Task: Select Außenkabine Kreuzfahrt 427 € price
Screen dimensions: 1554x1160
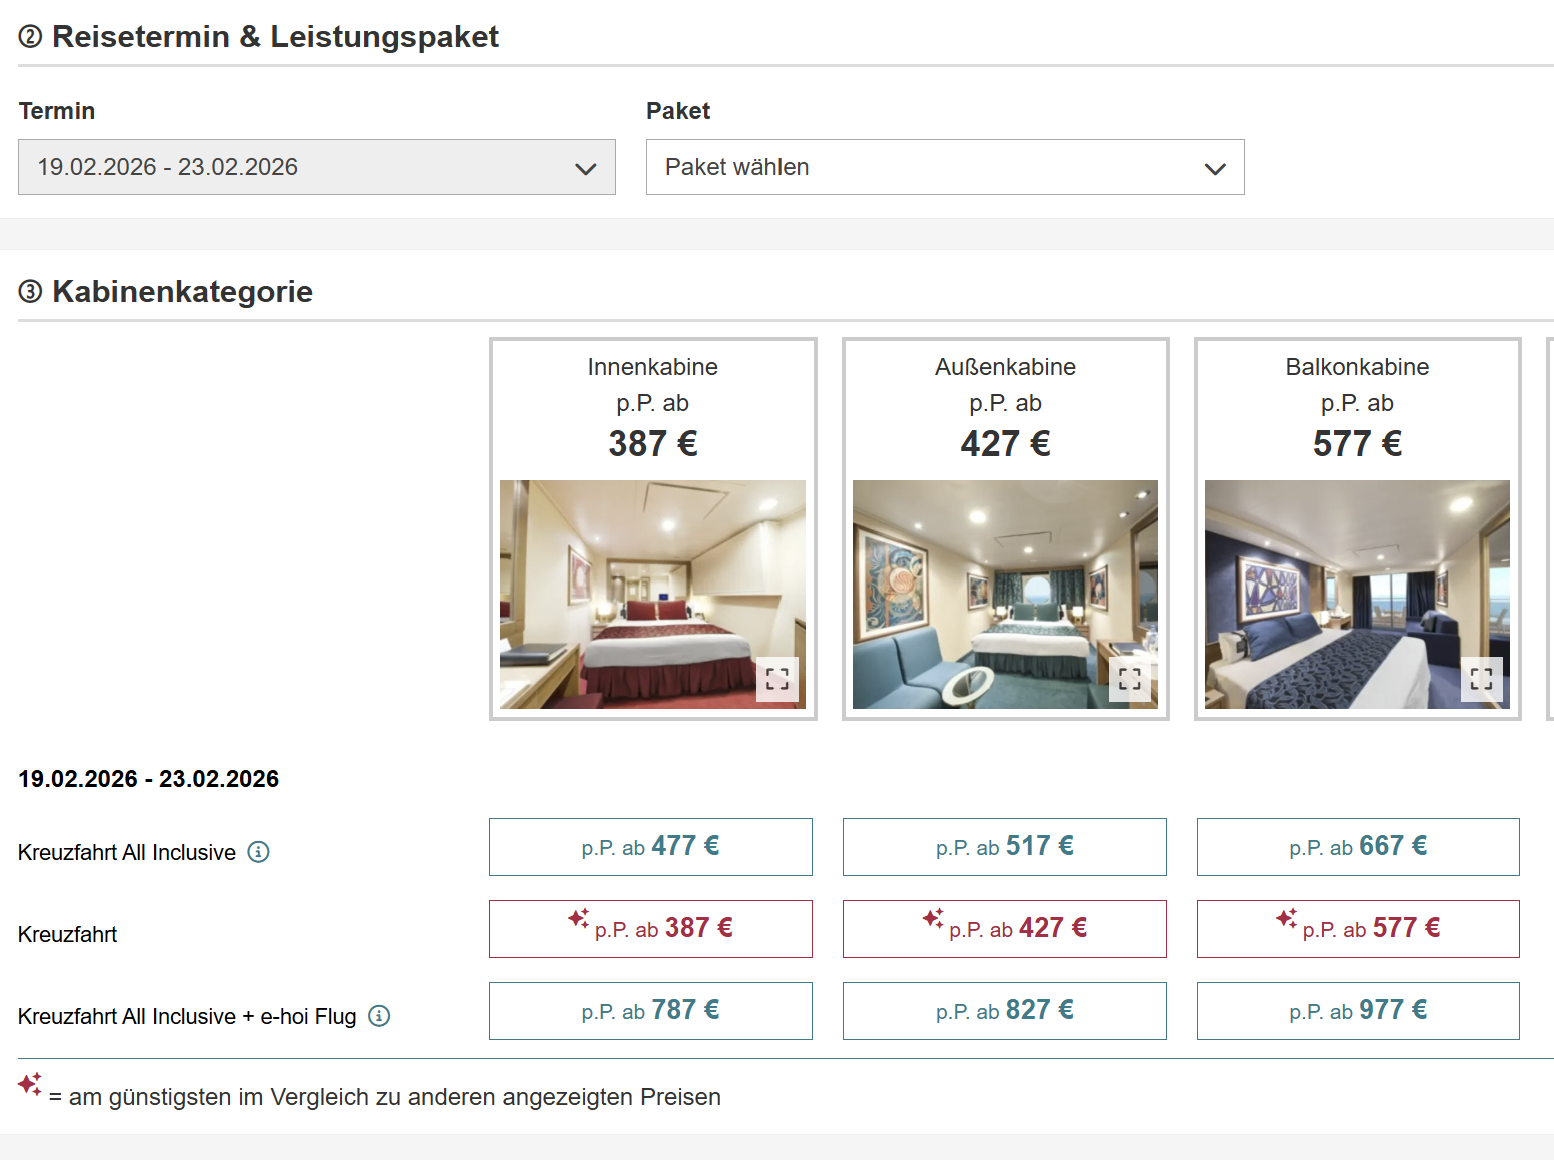Action: tap(1005, 929)
